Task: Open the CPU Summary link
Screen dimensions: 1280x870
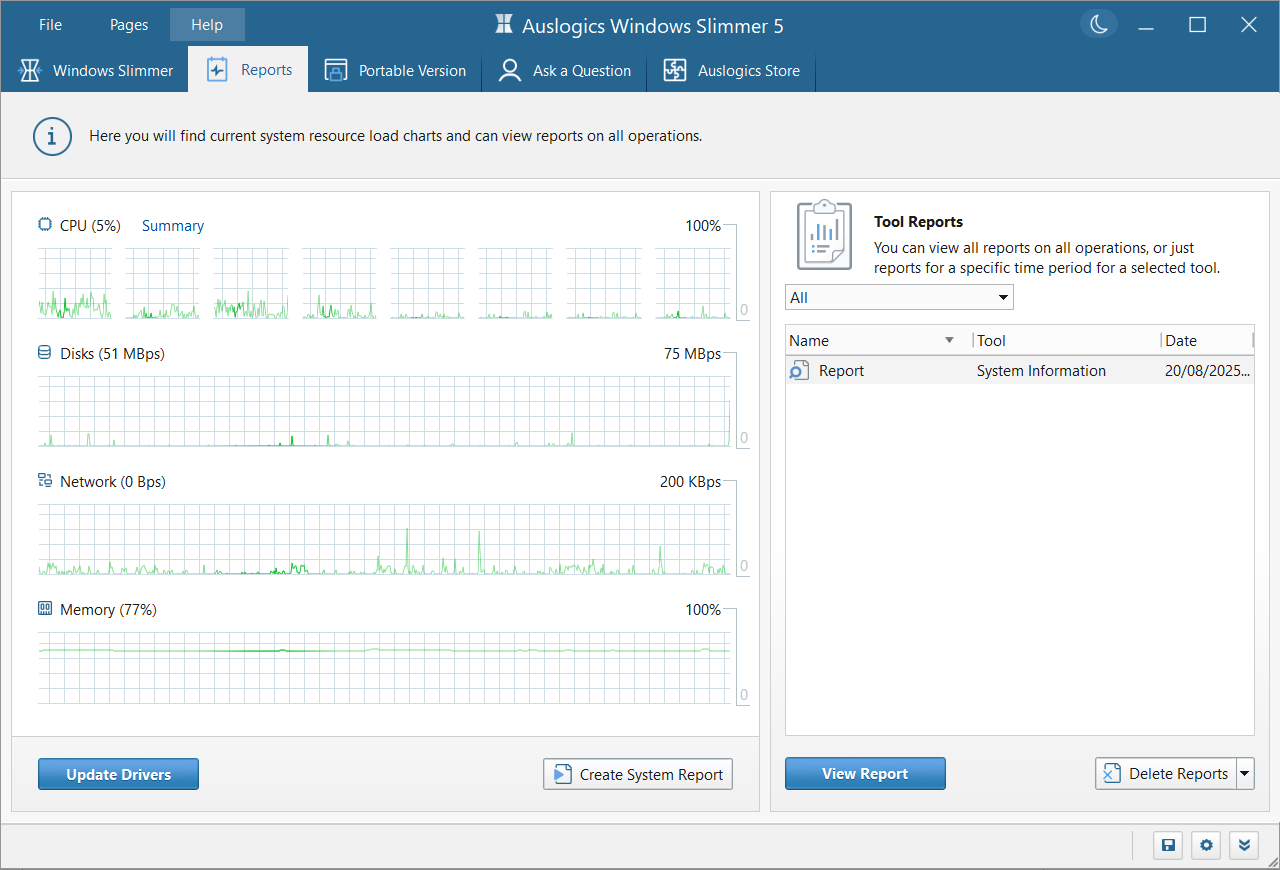Action: pyautogui.click(x=172, y=226)
